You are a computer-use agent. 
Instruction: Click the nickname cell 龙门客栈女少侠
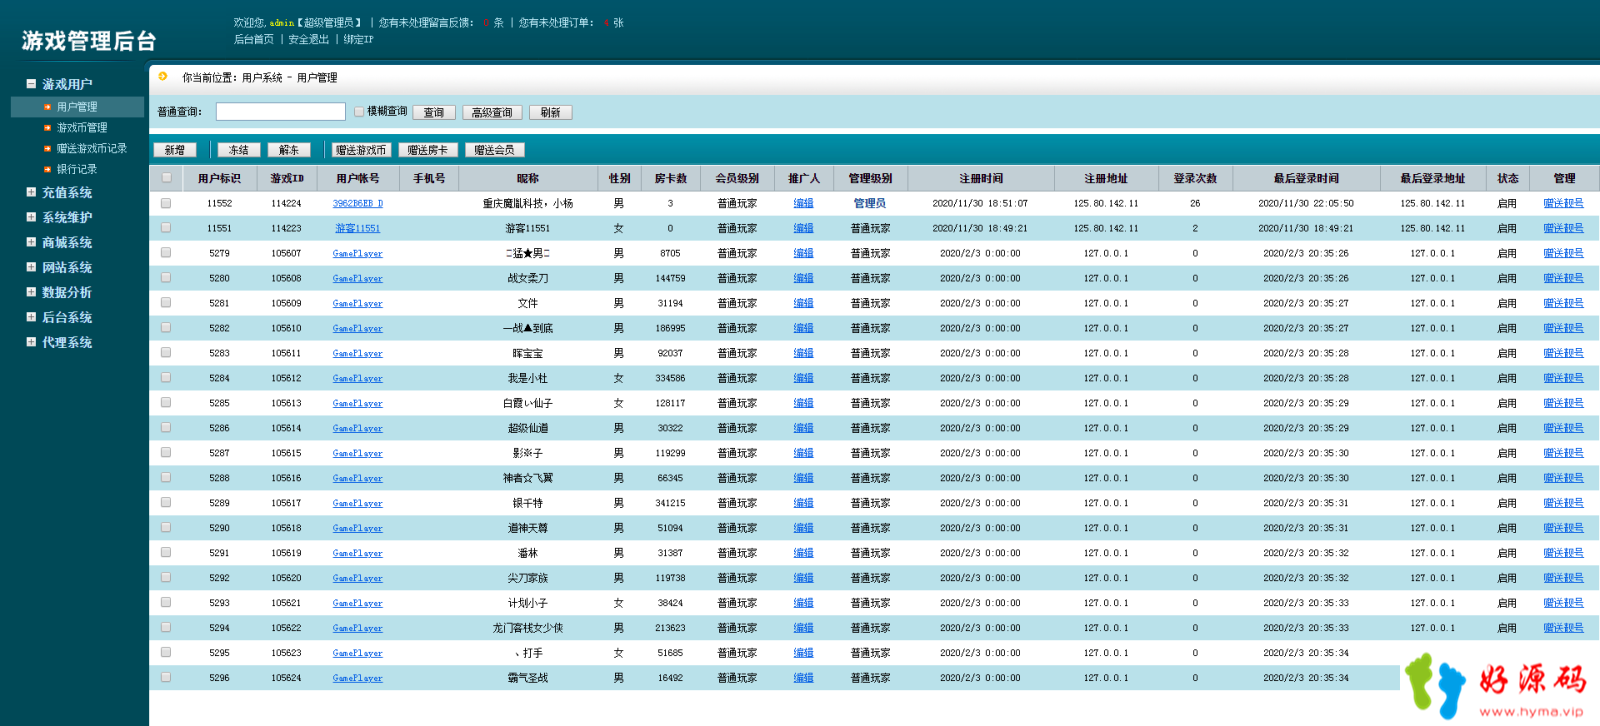click(528, 628)
